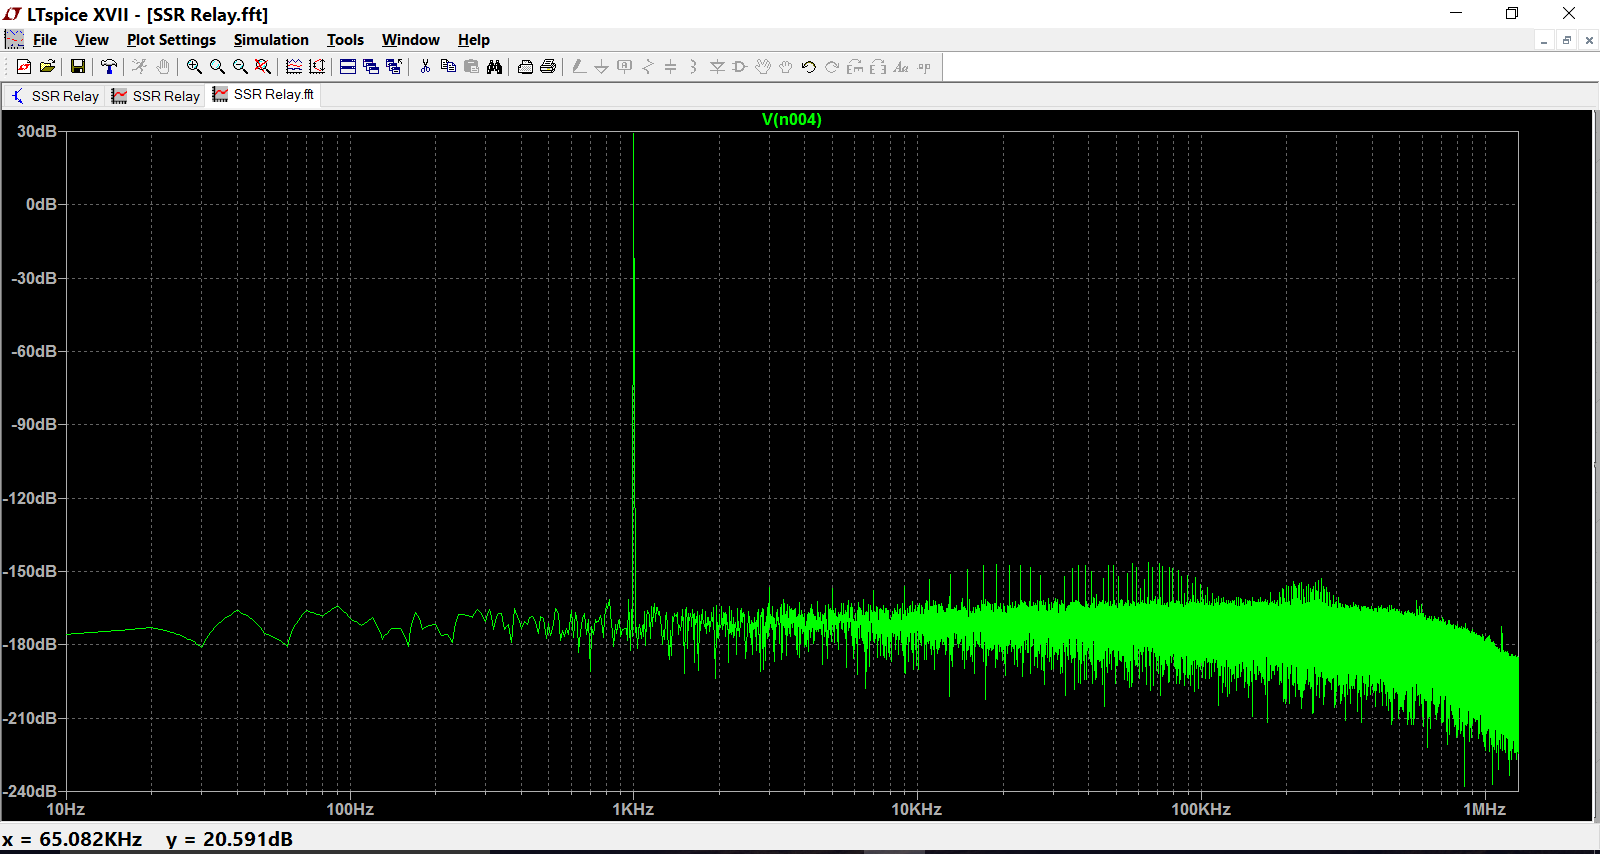Click the Undo arrow icon
The height and width of the screenshot is (854, 1600).
pos(809,67)
